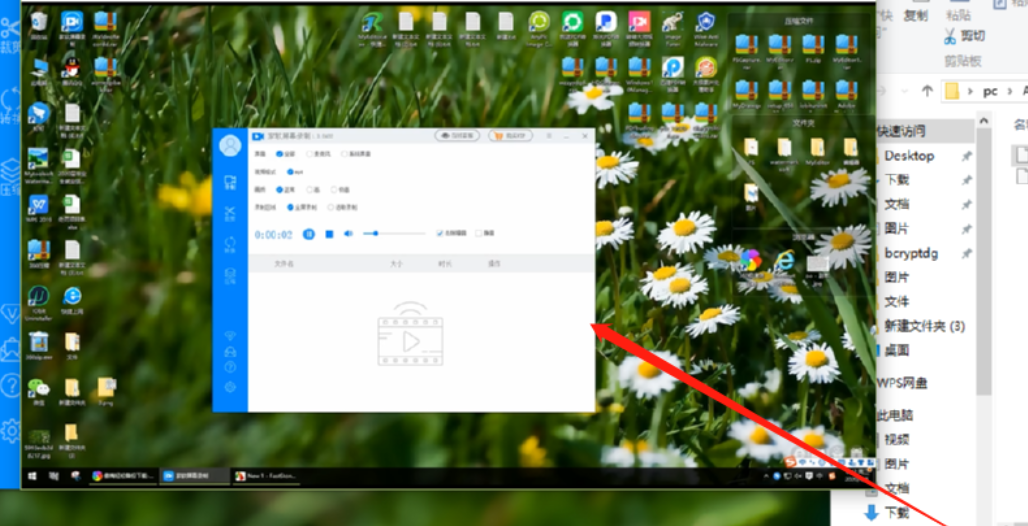
Task: Open 新建文件夹 (3) in Explorer sidebar
Action: tap(924, 326)
